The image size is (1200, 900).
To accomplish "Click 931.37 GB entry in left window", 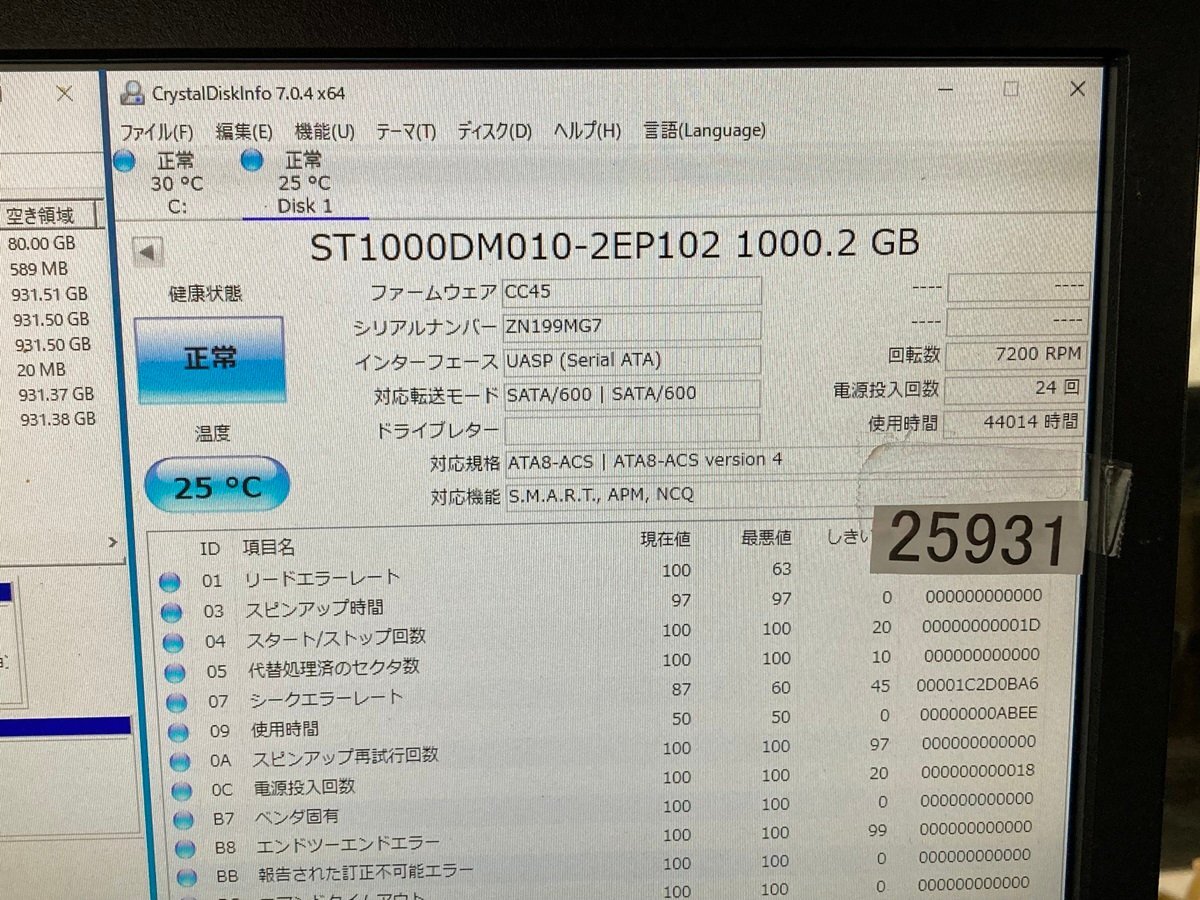I will (56, 395).
